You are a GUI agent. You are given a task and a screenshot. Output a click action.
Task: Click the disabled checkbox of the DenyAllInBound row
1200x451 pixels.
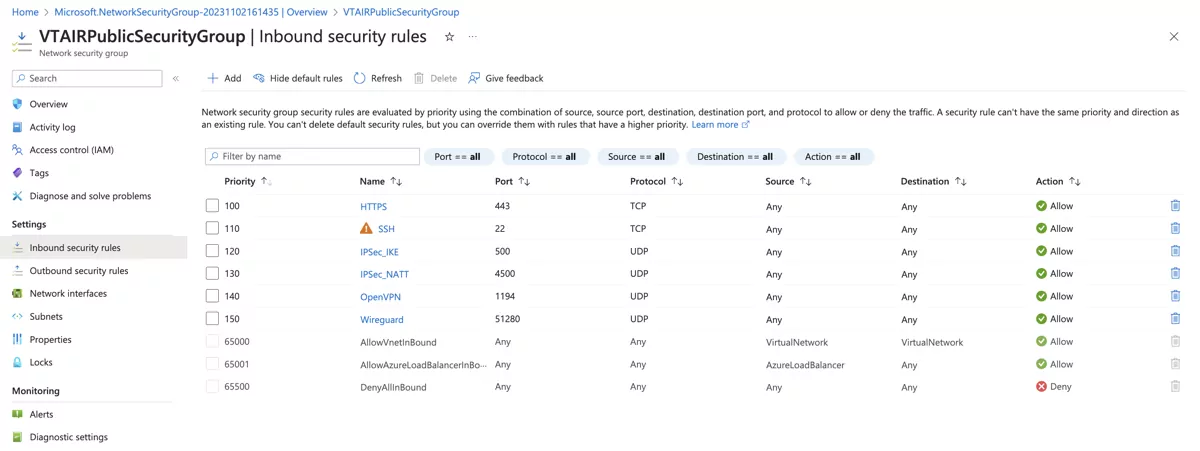pos(212,386)
